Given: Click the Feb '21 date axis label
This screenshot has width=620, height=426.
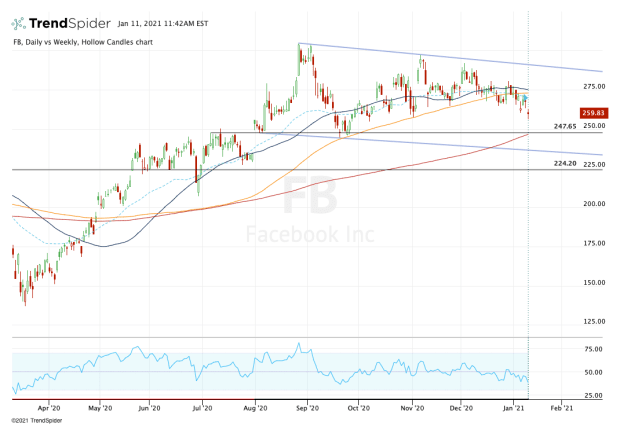Looking at the screenshot, I should [x=561, y=408].
